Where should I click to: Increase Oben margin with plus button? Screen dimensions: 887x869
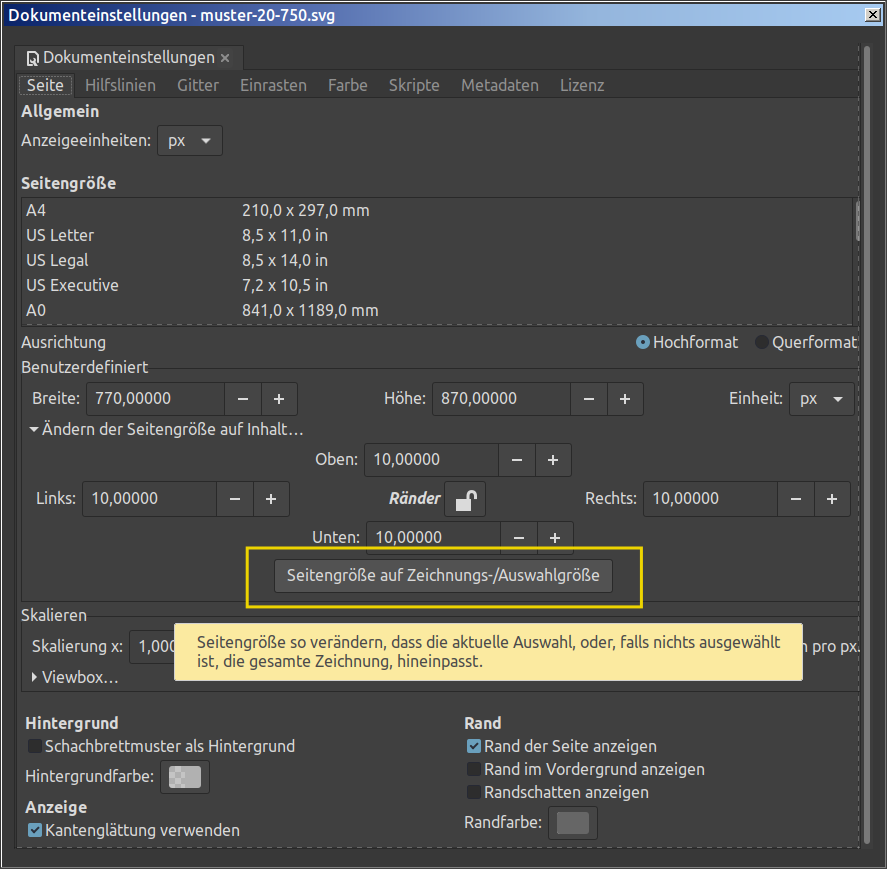553,460
